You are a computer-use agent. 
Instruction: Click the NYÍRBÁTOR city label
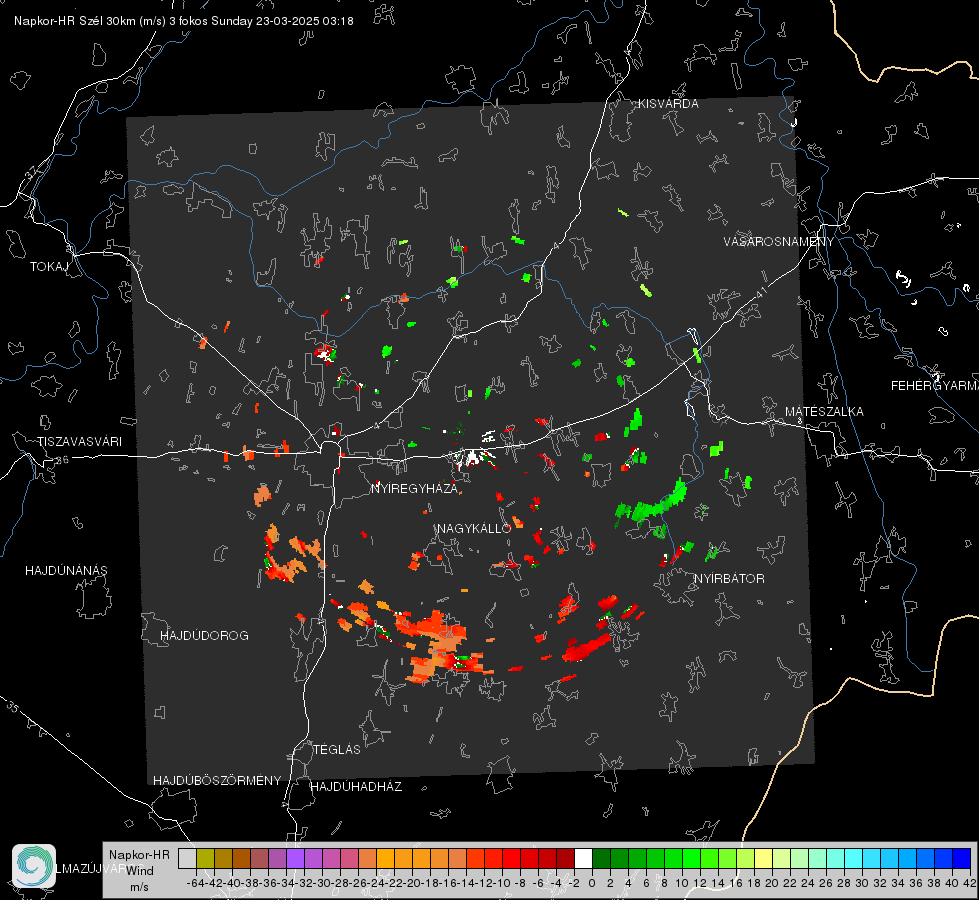pyautogui.click(x=729, y=579)
